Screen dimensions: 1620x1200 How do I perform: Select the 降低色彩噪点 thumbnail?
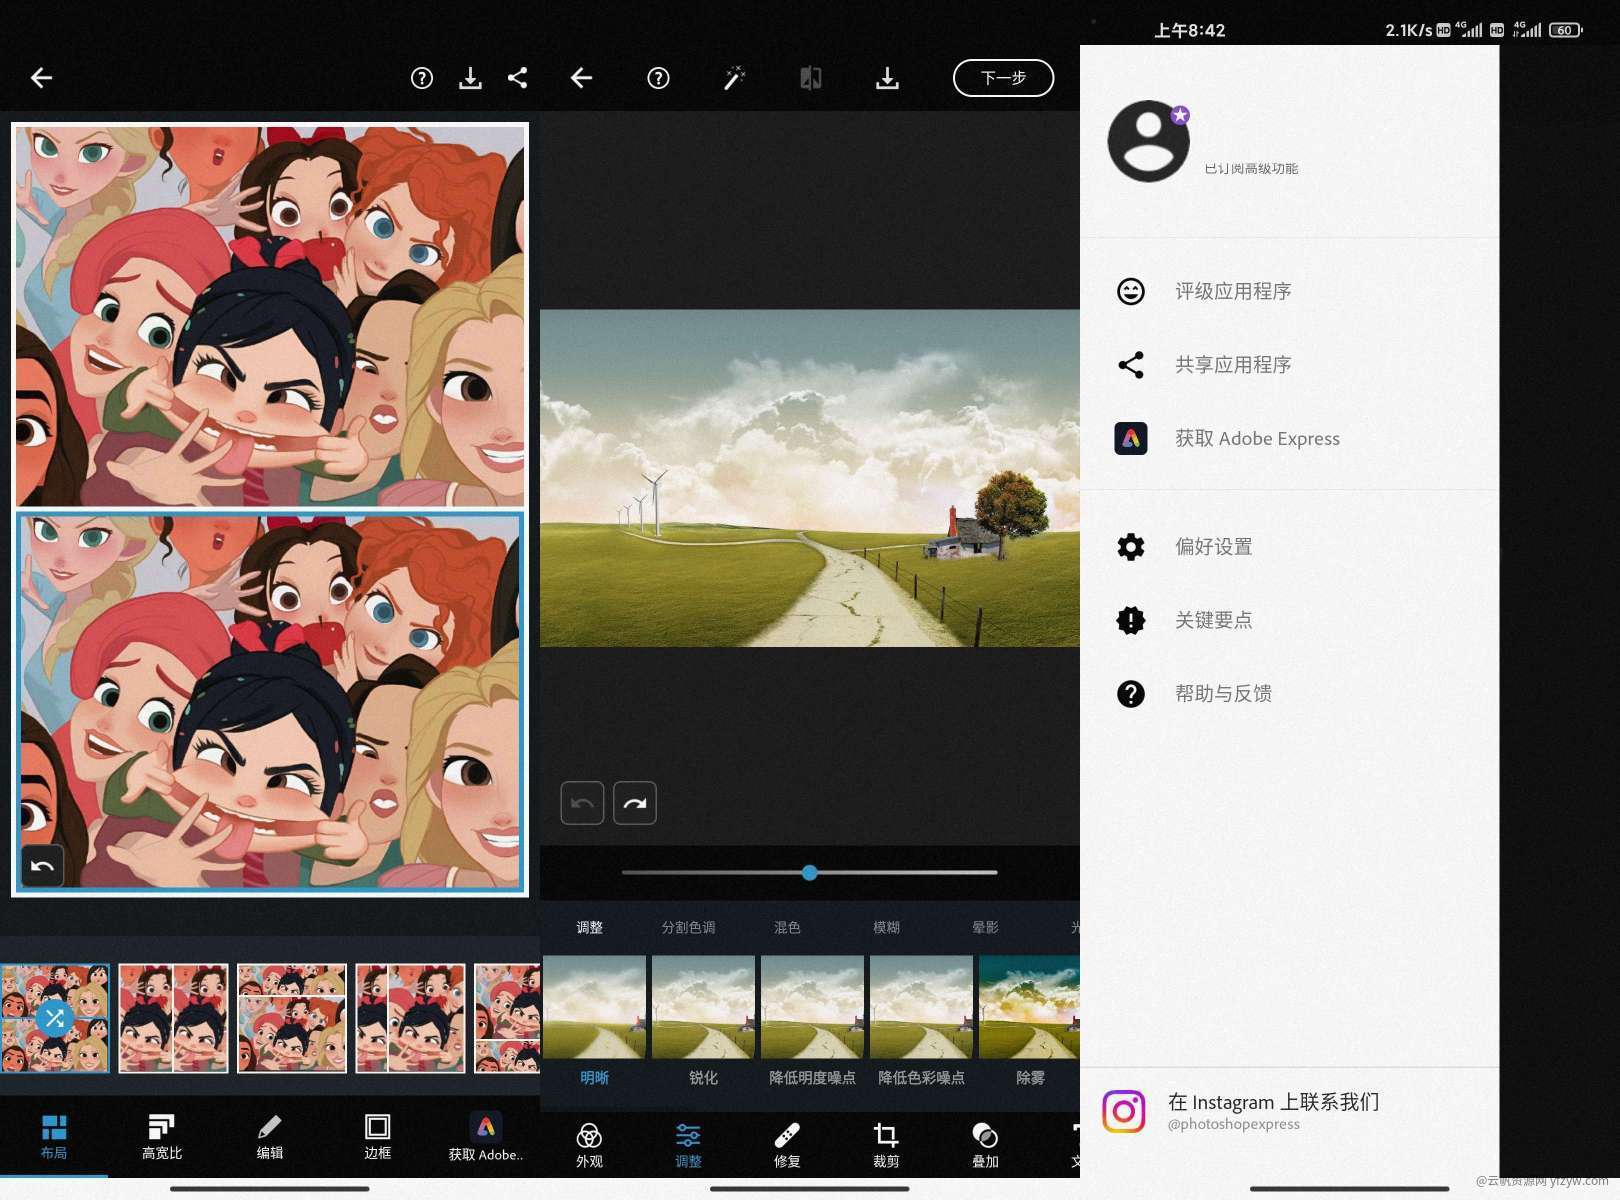(921, 1007)
